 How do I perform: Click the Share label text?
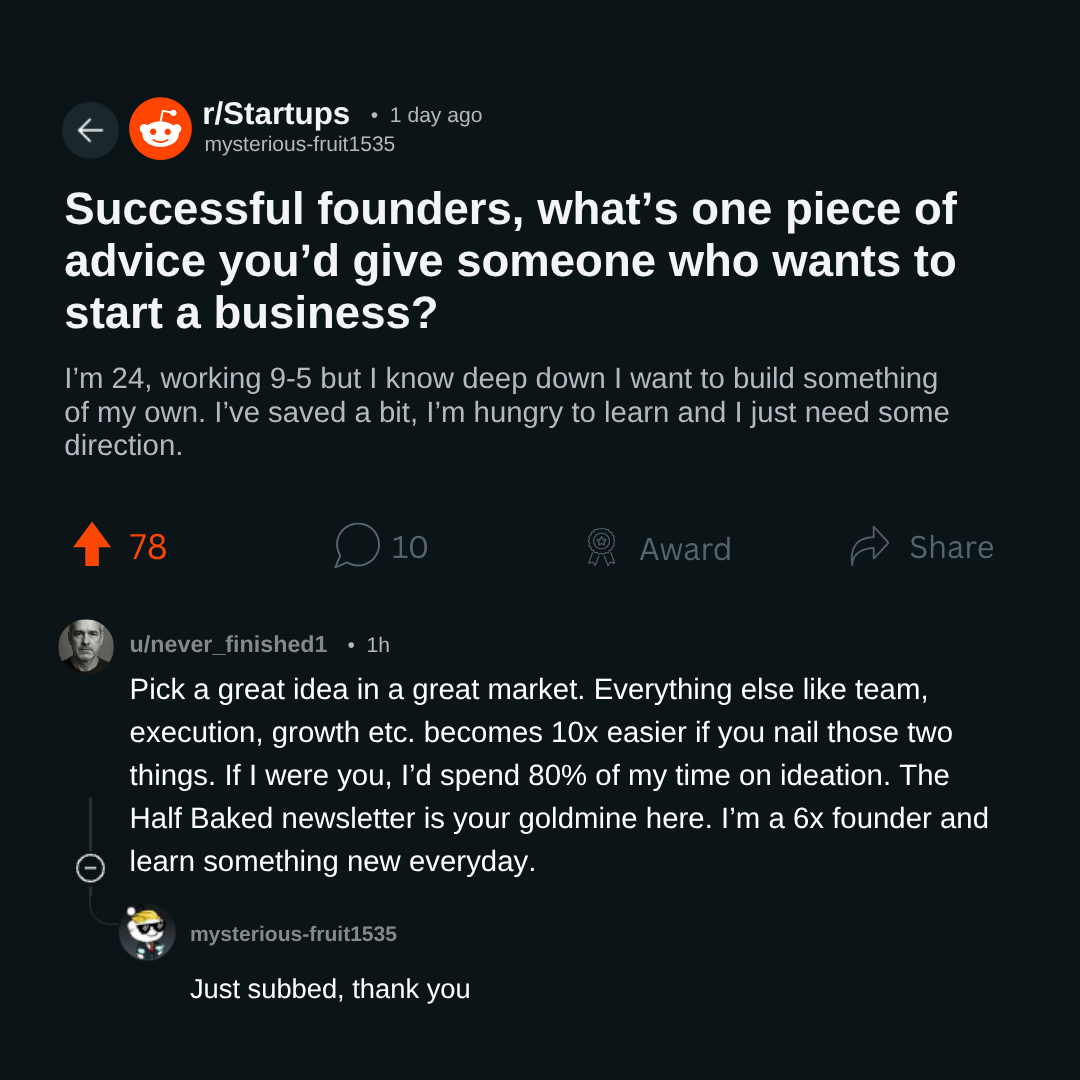(x=952, y=548)
